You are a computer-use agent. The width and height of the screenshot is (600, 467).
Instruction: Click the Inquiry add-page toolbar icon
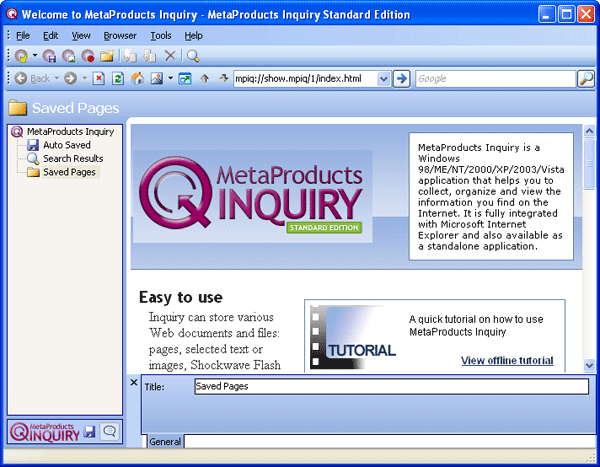tap(21, 56)
